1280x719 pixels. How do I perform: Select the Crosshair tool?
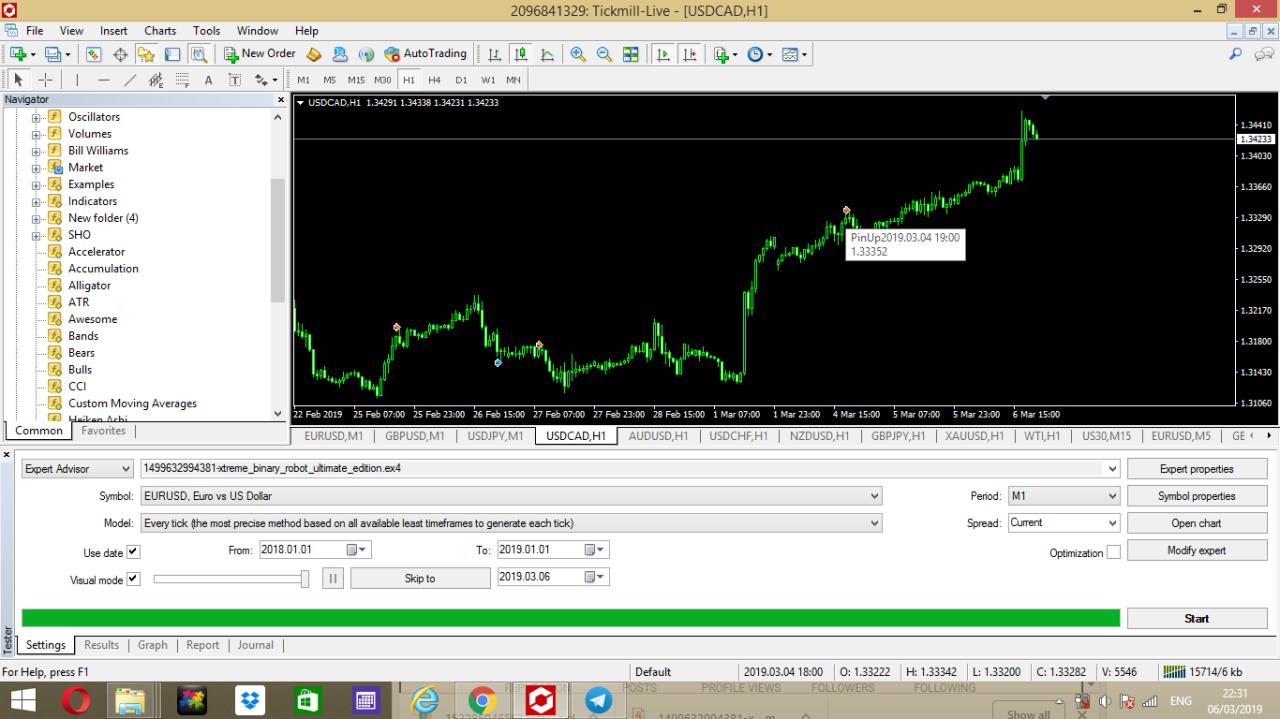[45, 80]
